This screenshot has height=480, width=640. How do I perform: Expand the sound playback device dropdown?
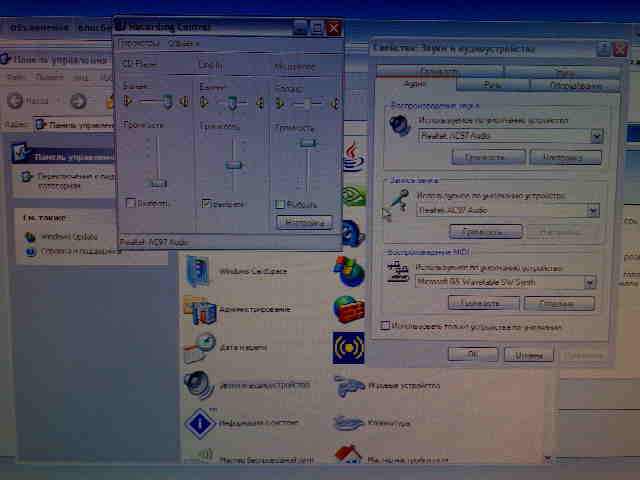click(x=596, y=135)
